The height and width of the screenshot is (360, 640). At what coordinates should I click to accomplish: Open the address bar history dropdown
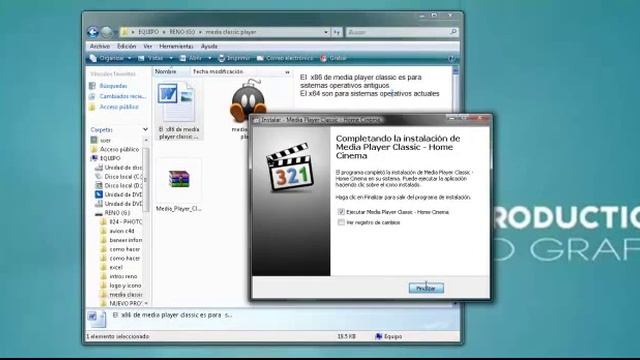[326, 32]
